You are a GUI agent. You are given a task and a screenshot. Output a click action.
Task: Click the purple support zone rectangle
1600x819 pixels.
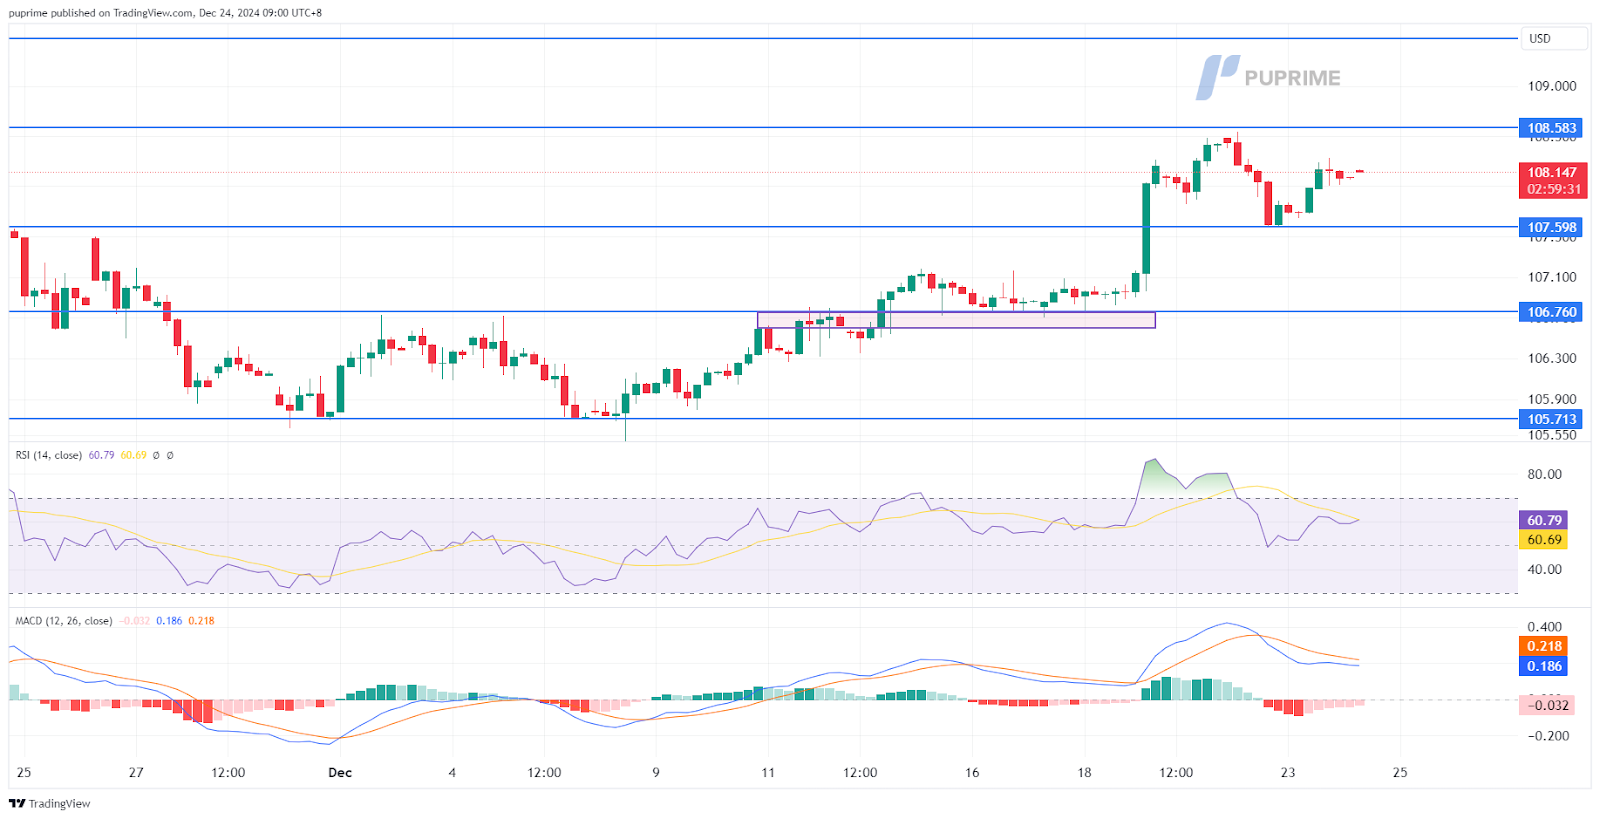point(956,320)
